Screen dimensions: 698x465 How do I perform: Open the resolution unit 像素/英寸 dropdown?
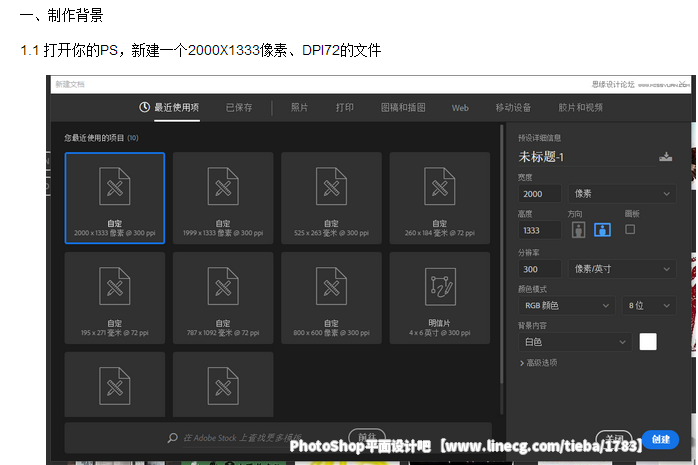(x=622, y=269)
